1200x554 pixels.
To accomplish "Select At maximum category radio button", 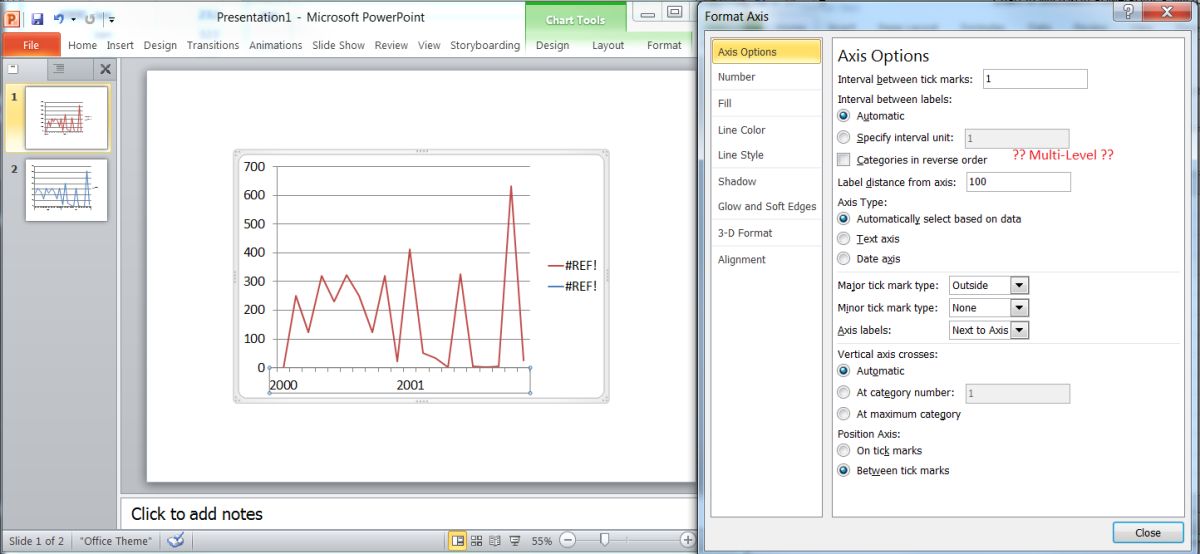I will click(844, 414).
